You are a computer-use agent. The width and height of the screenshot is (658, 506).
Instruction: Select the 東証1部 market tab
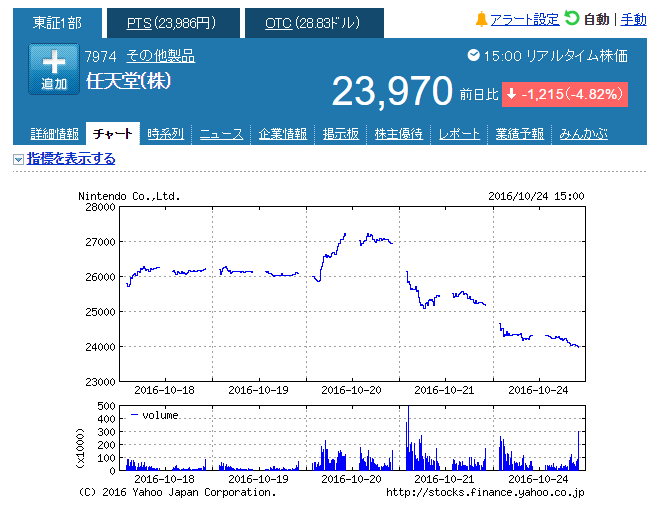(57, 23)
